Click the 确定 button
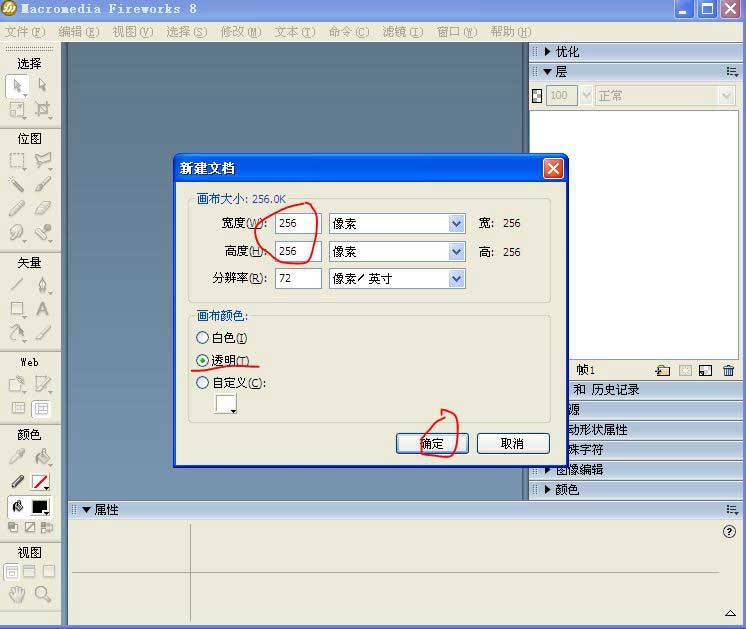The width and height of the screenshot is (746, 629). (432, 443)
